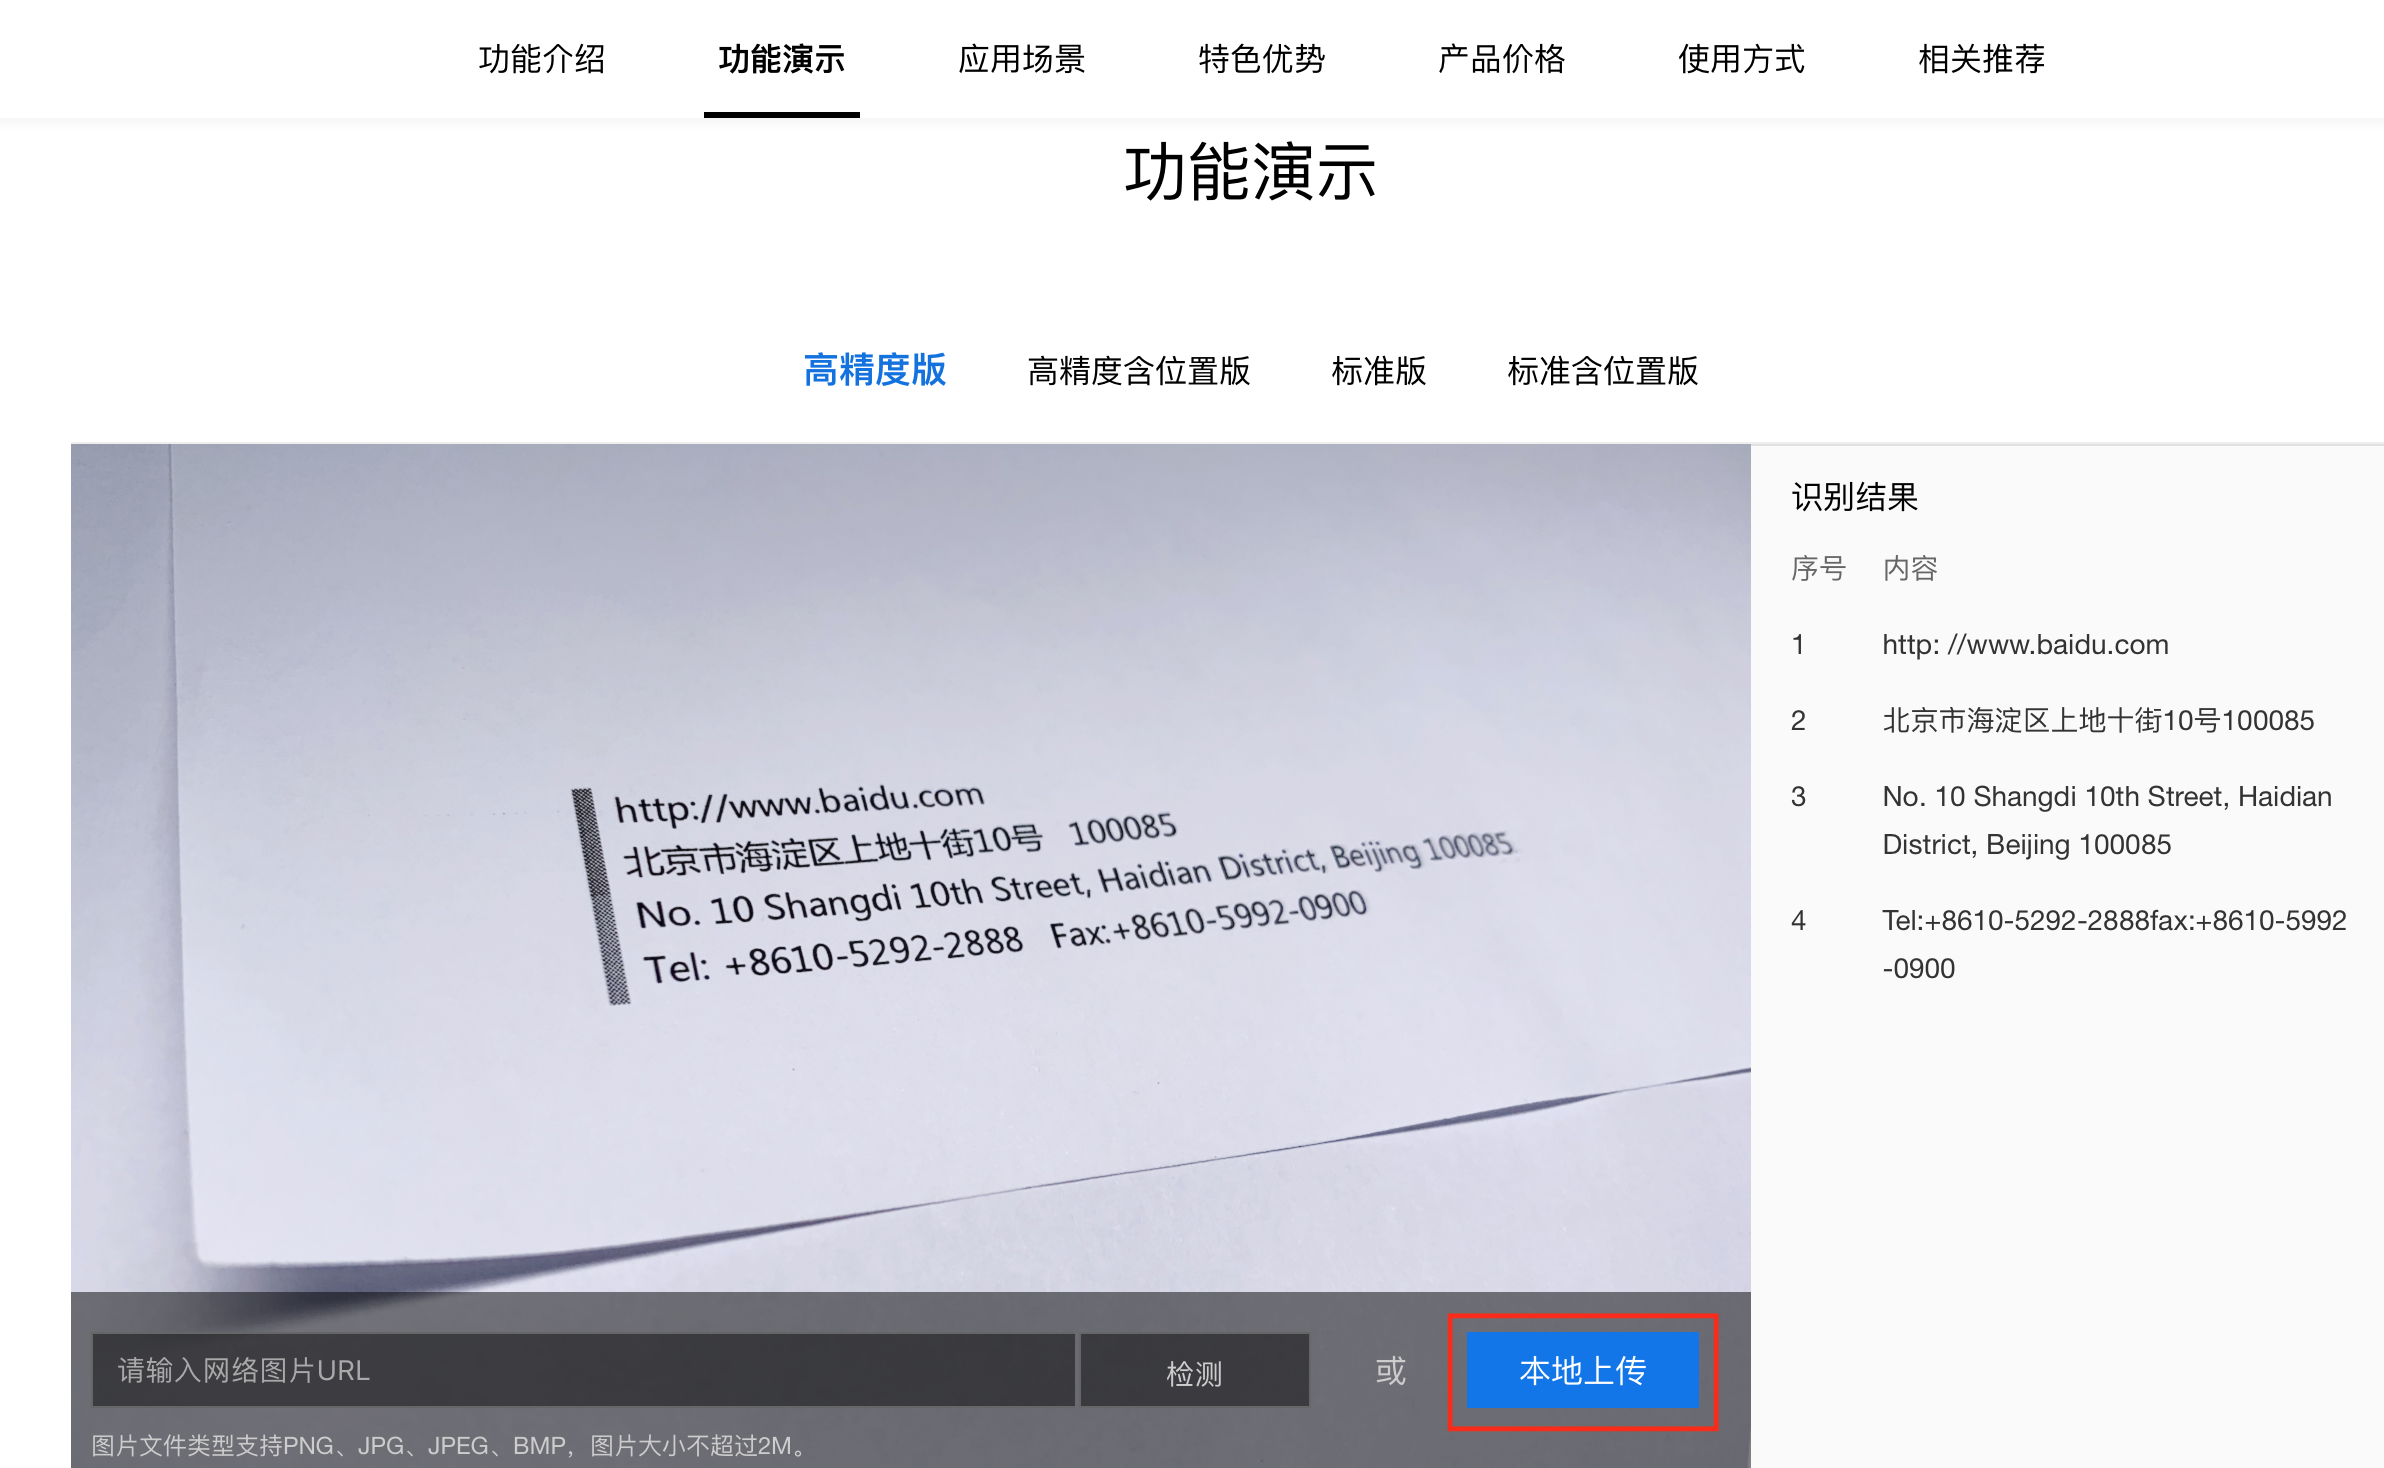Image resolution: width=2384 pixels, height=1468 pixels.
Task: Click the 序号 column header
Action: 1818,569
